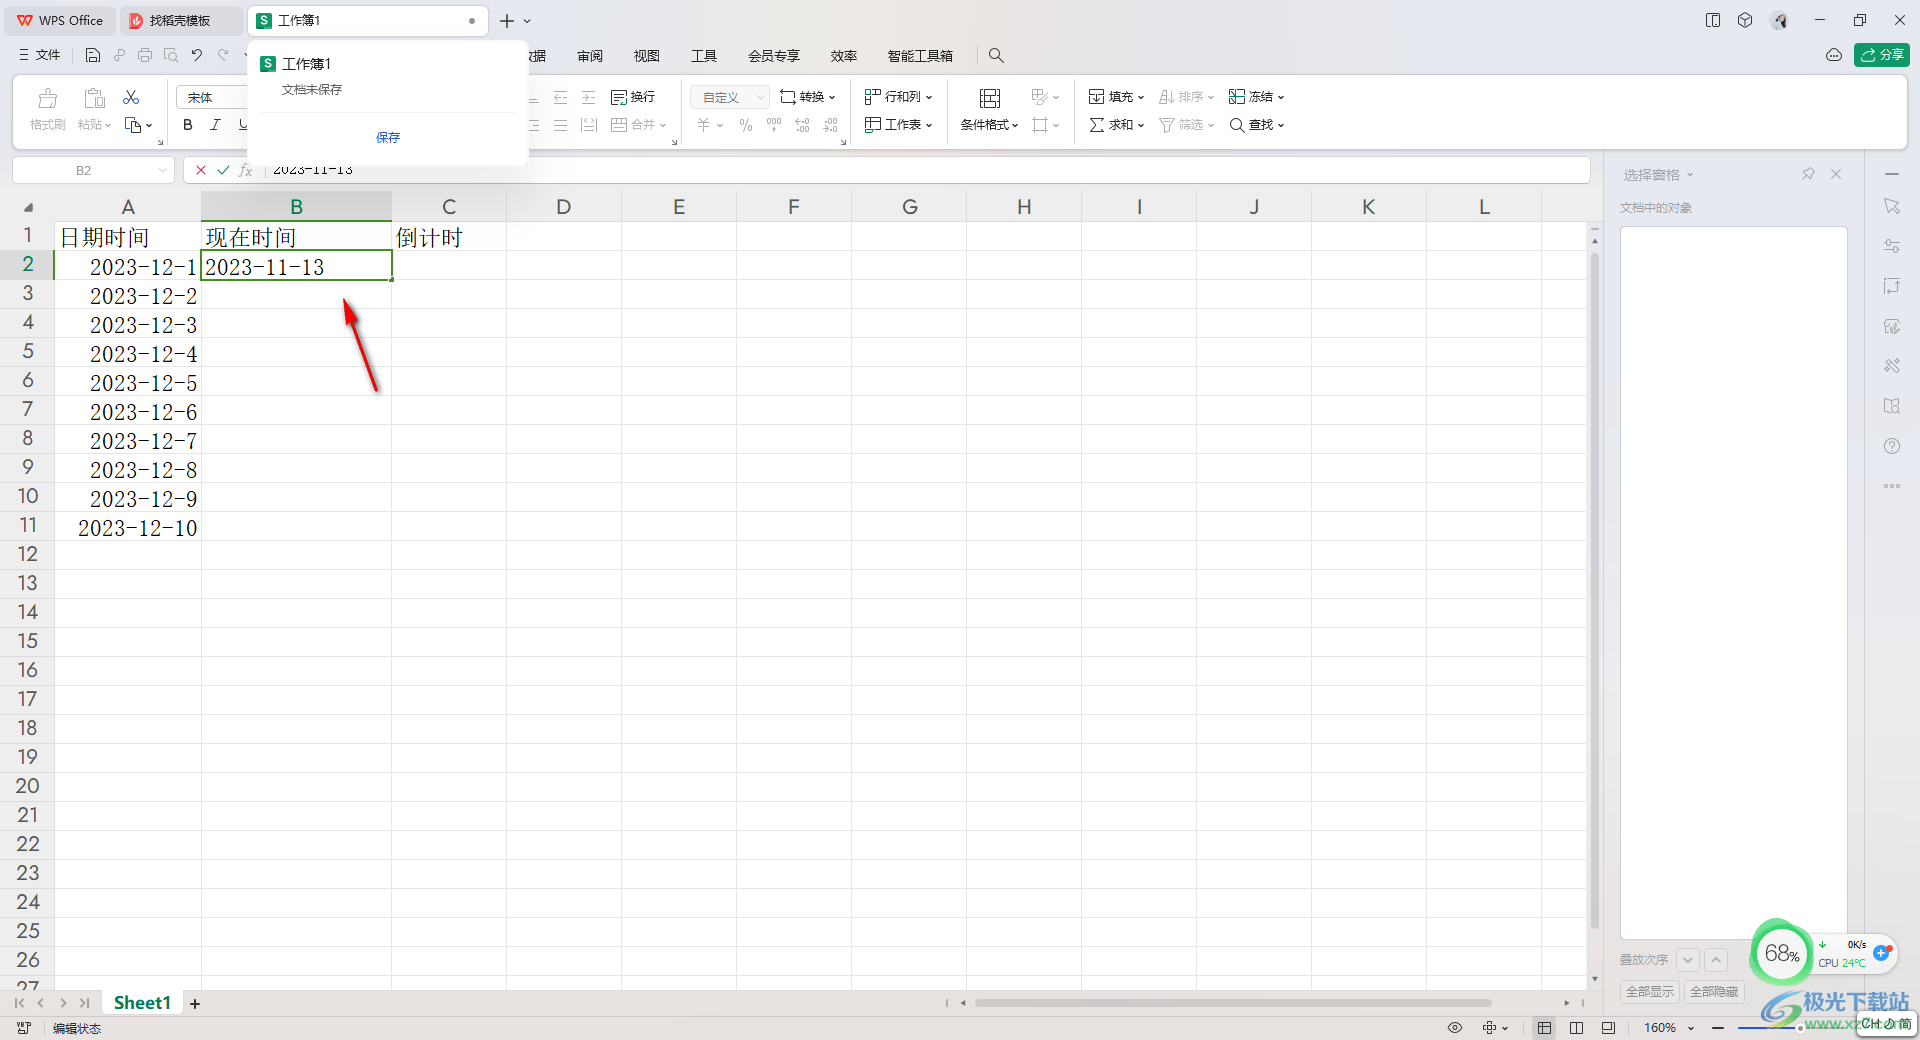Toggle bold formatting

188,125
